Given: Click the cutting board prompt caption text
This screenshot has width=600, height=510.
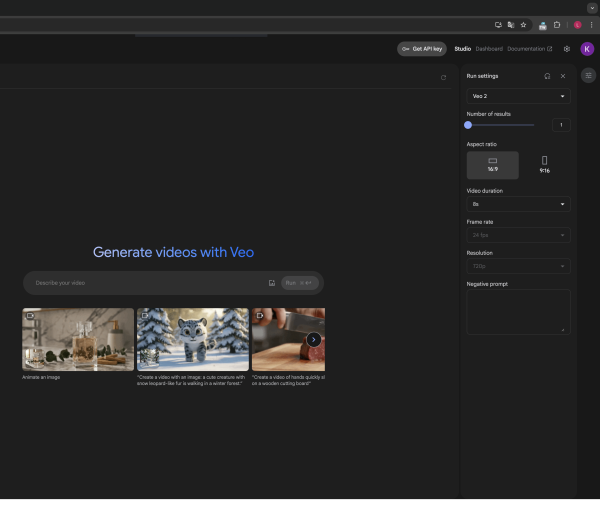Looking at the screenshot, I should pyautogui.click(x=288, y=380).
